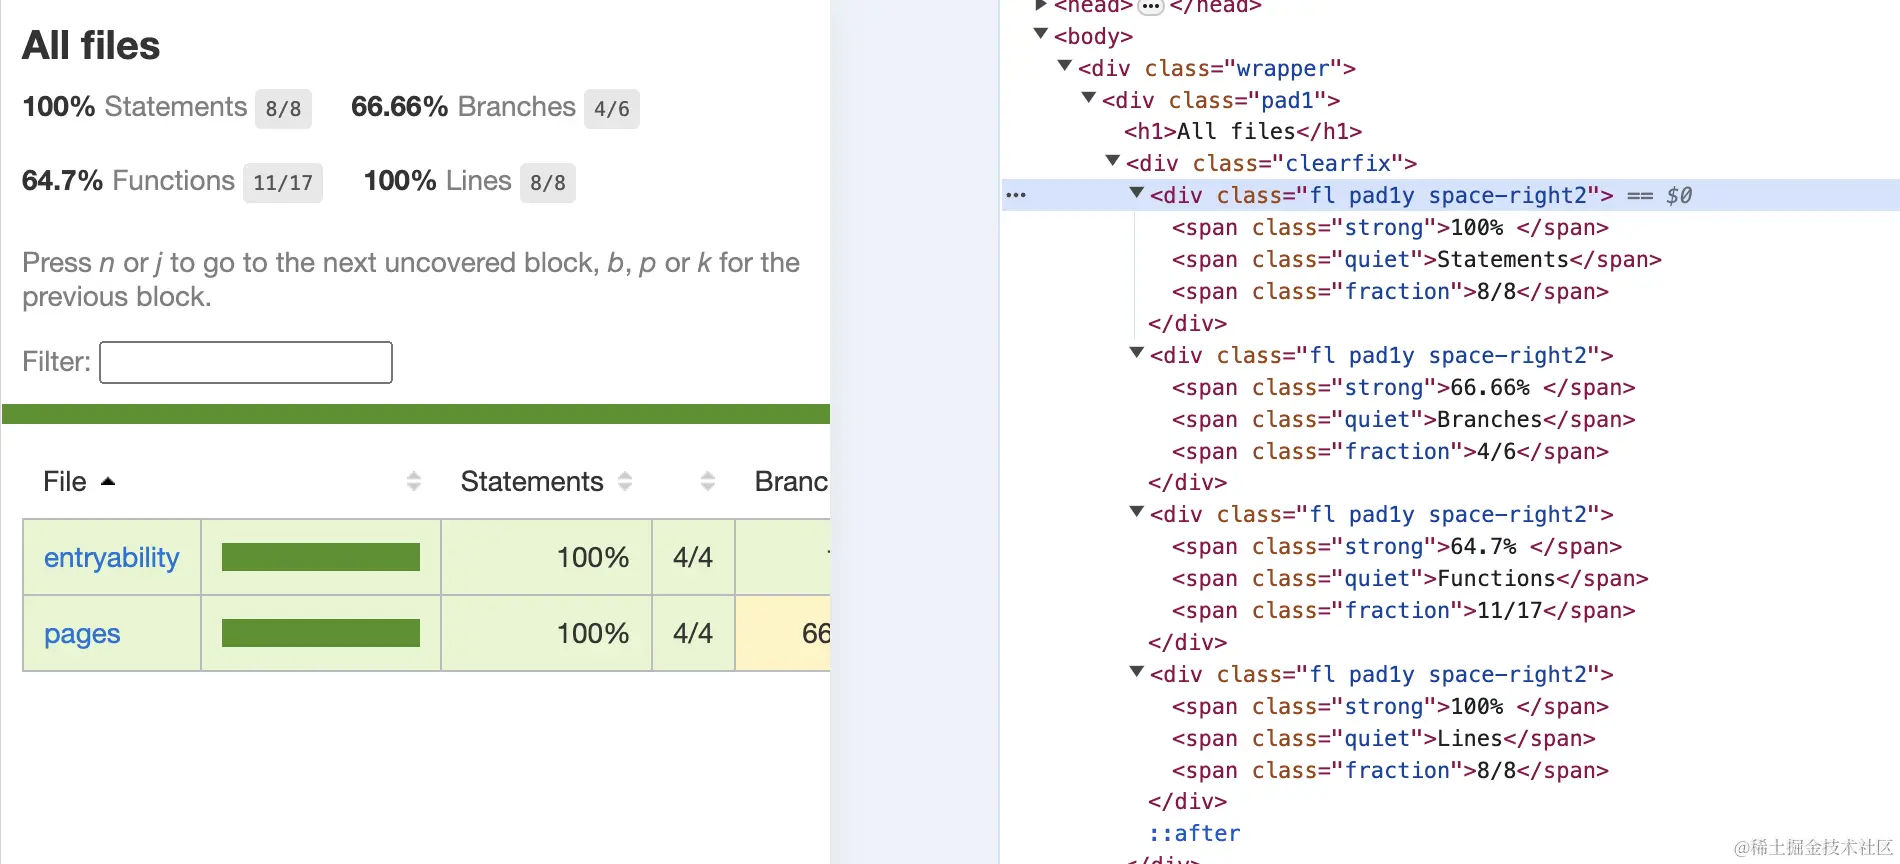Image resolution: width=1900 pixels, height=864 pixels.
Task: Click the entryability green coverage bar
Action: click(x=320, y=557)
